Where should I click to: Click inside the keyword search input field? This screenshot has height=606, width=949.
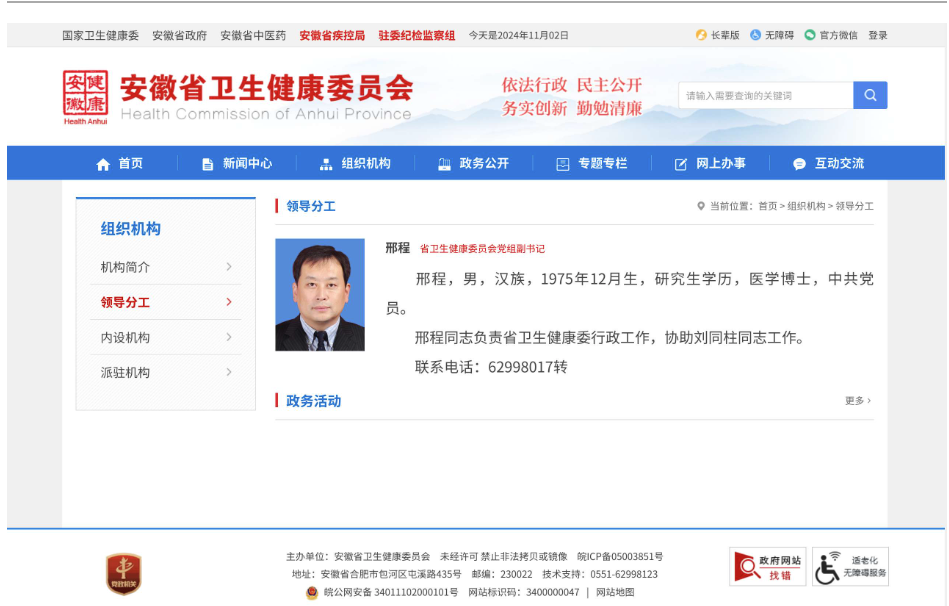pyautogui.click(x=765, y=94)
